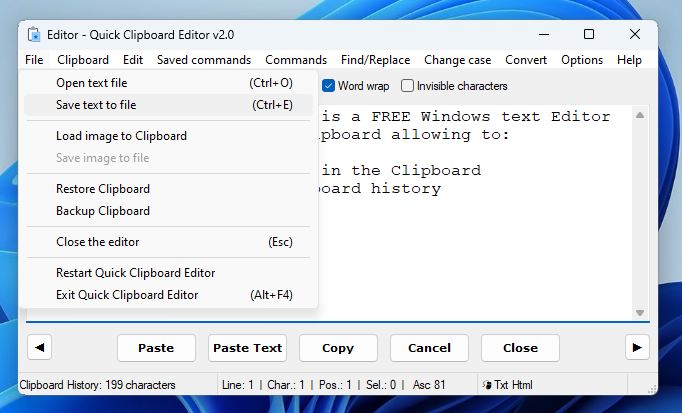682x413 pixels.
Task: Open the Saved commands menu
Action: 204,60
